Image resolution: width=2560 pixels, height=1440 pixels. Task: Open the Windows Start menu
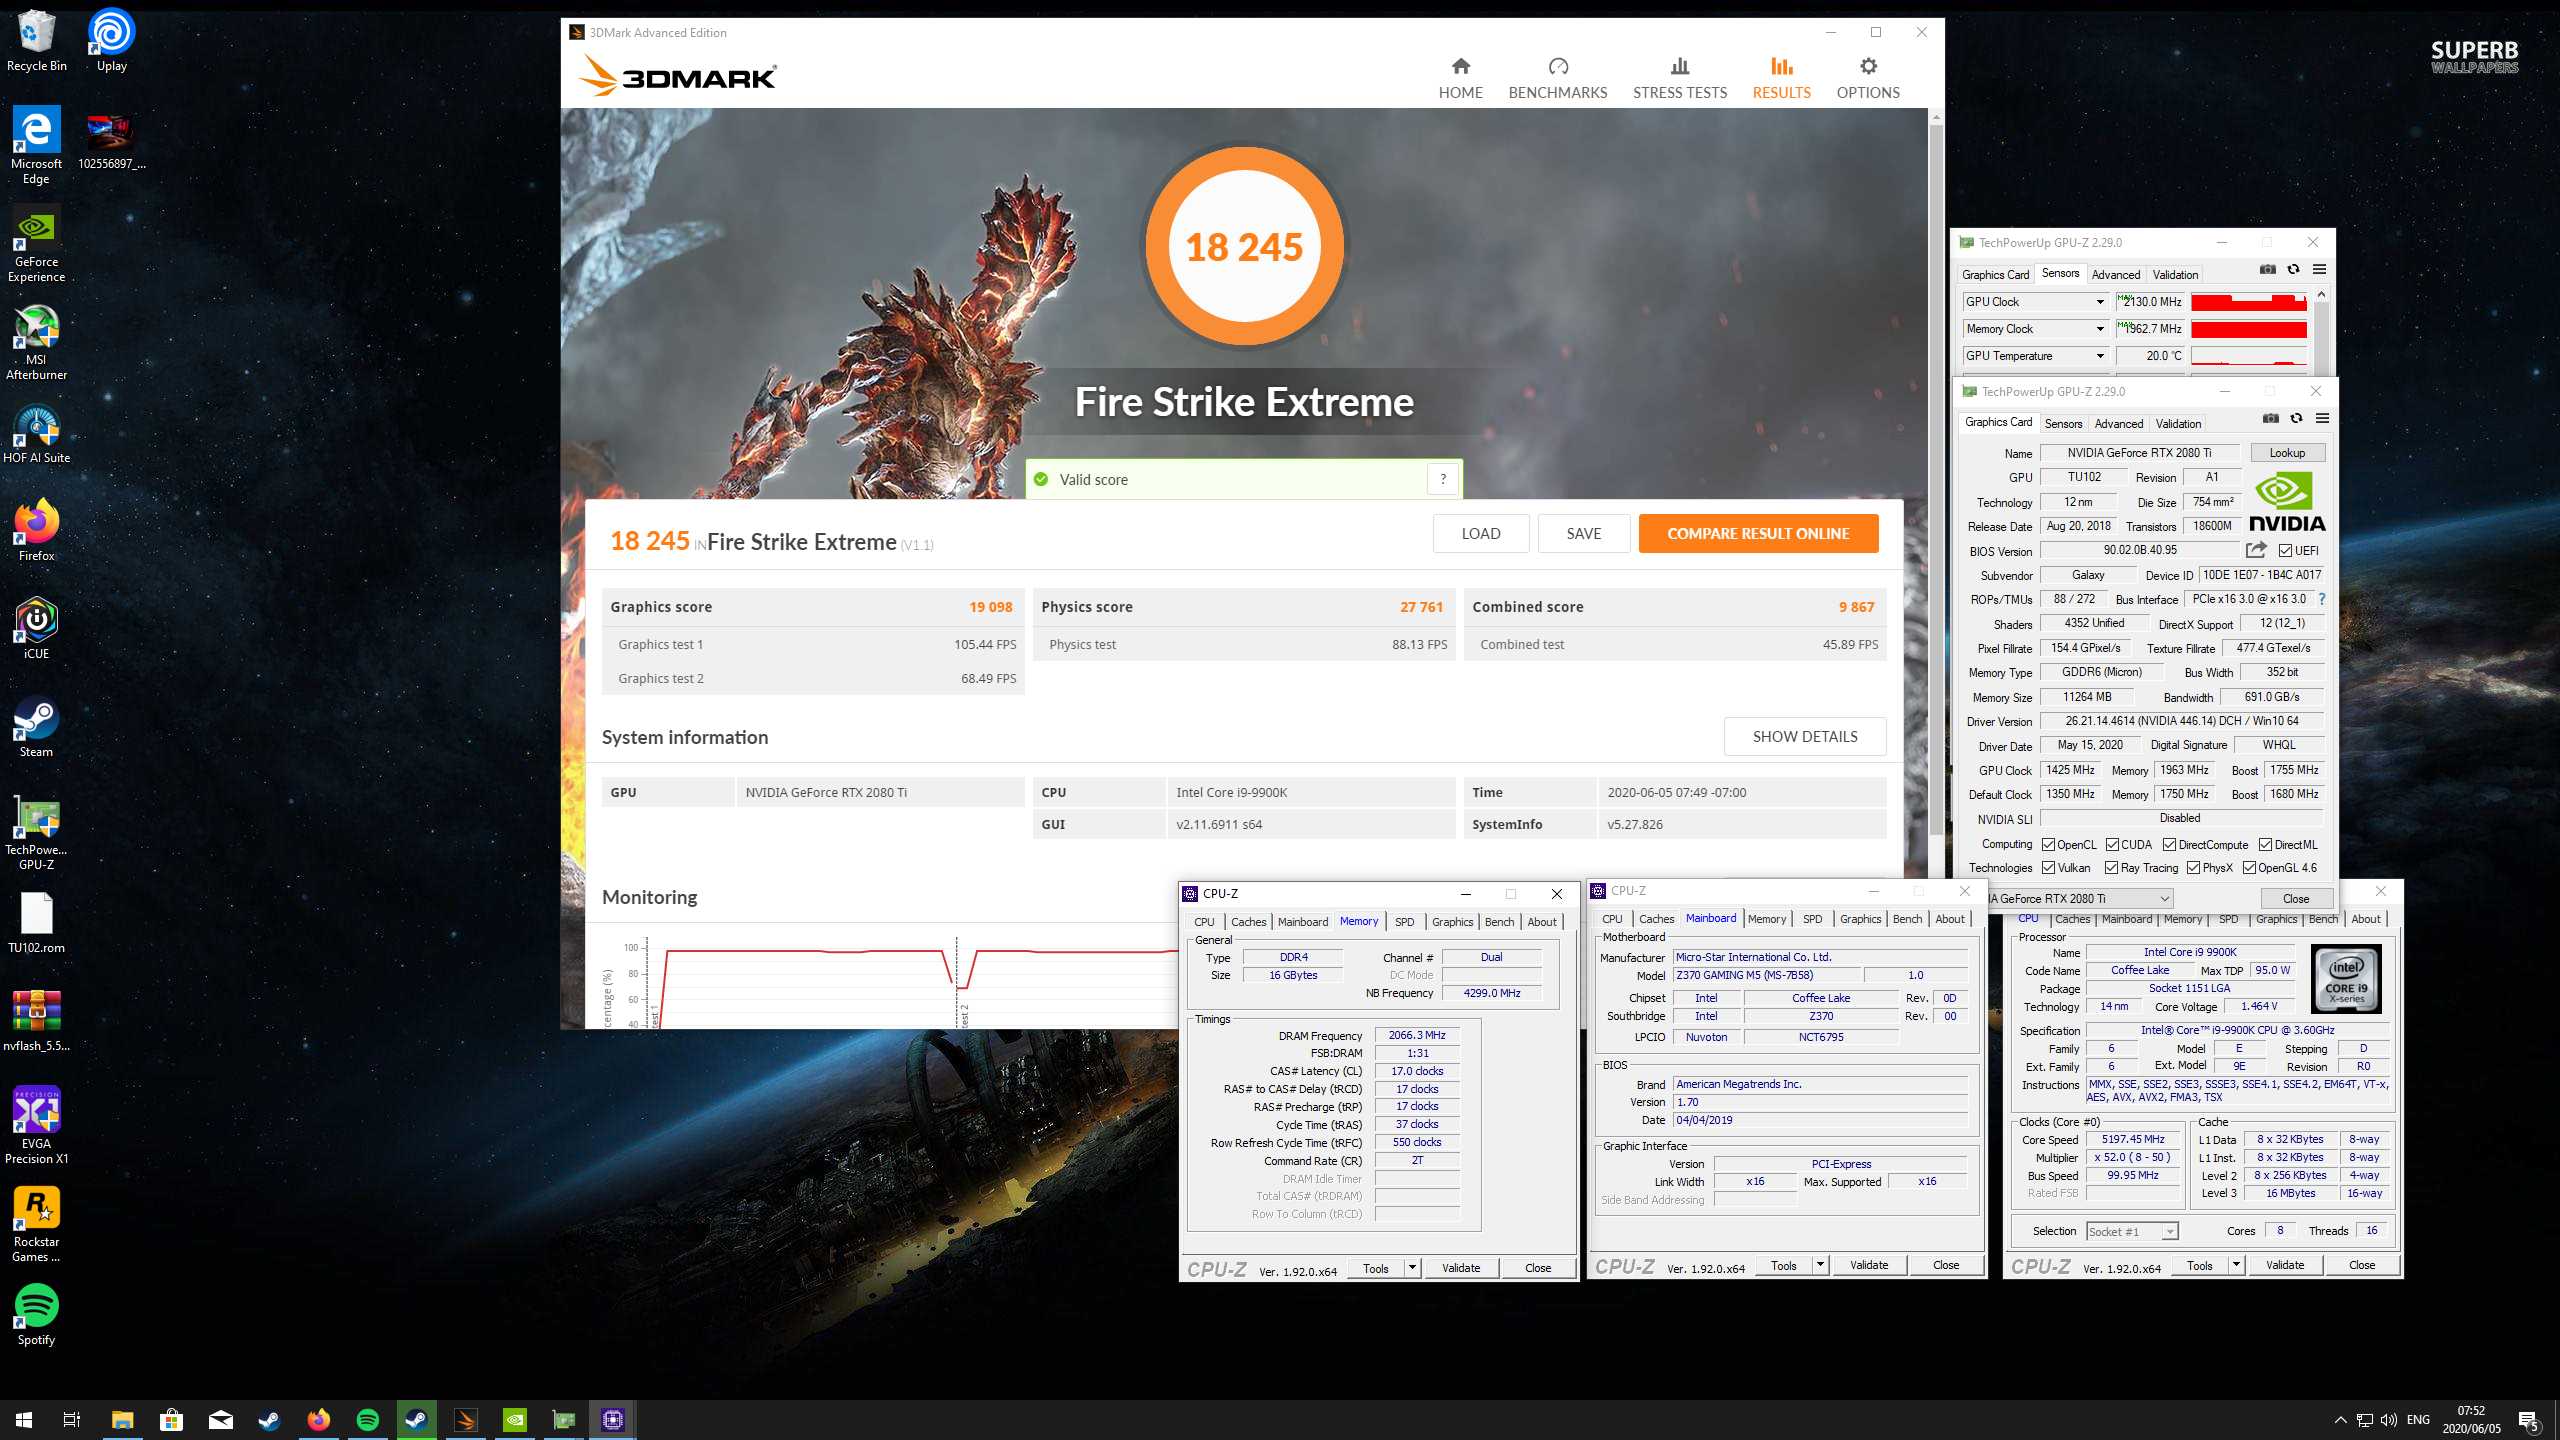point(24,1419)
